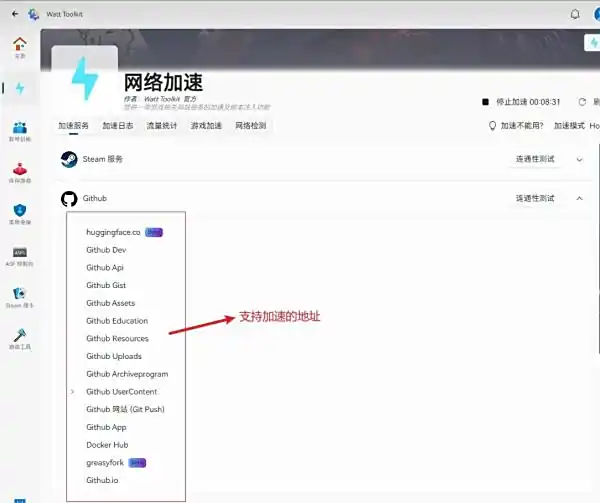The image size is (600, 503).
Task: Click the lightbulb help icon
Action: point(492,126)
